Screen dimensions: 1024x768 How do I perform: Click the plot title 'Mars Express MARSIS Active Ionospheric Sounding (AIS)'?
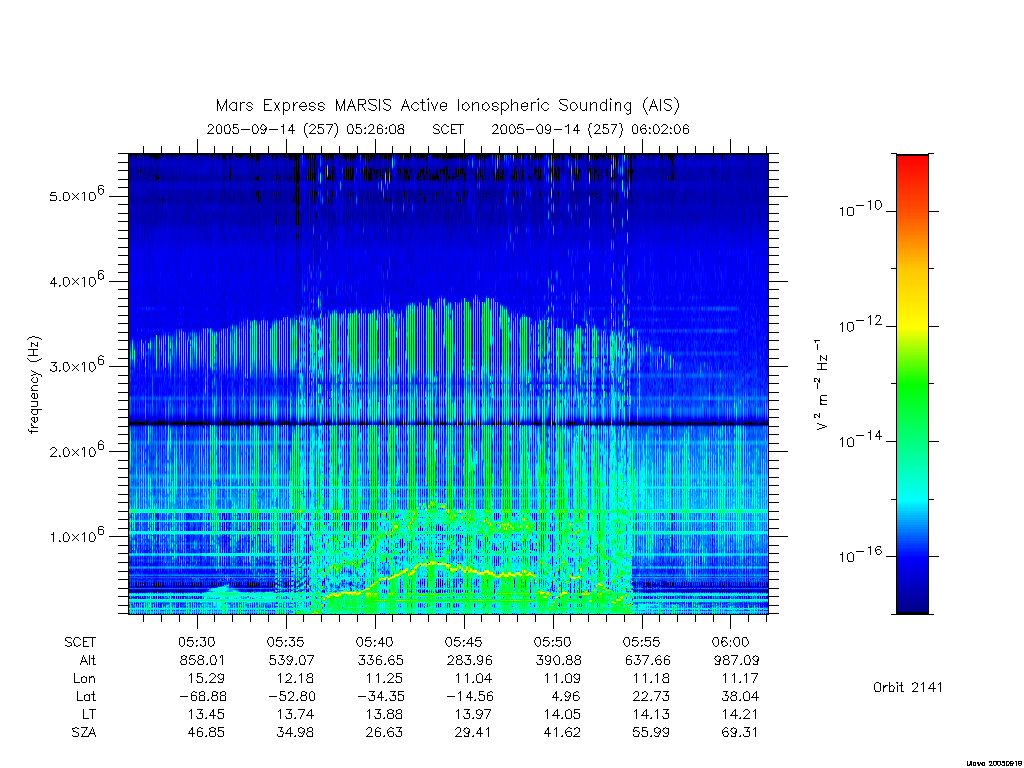[x=447, y=106]
